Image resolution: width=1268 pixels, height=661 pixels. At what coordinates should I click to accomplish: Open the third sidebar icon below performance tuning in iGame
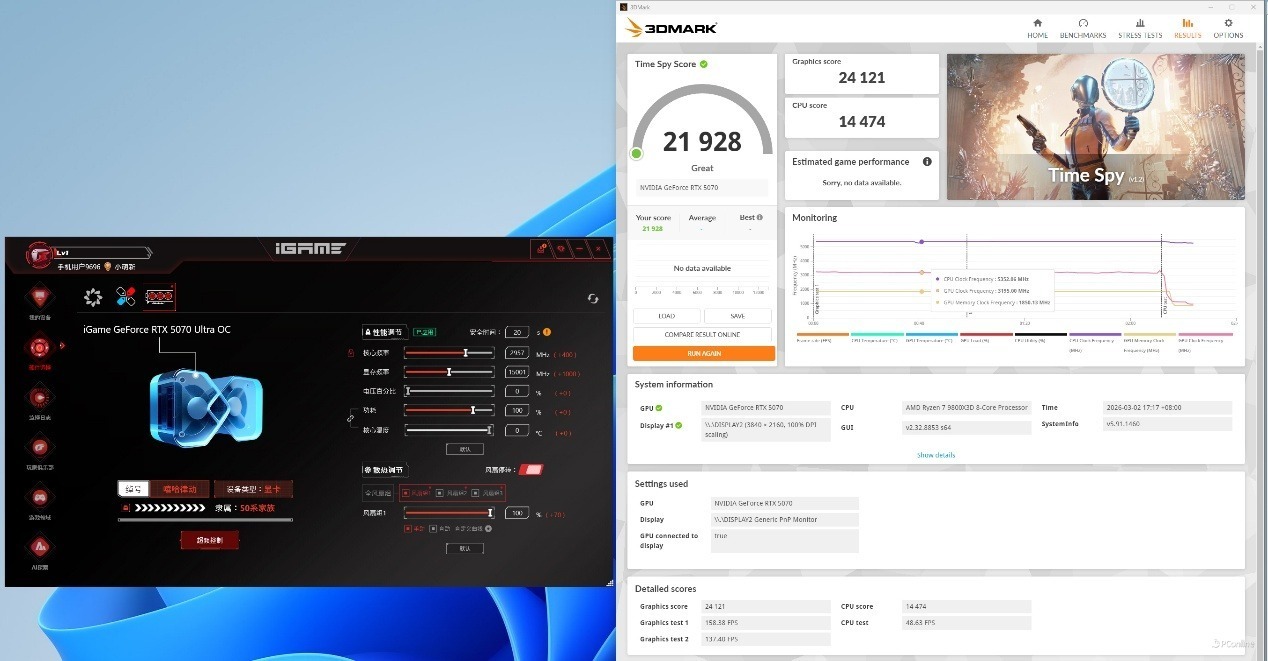click(x=39, y=397)
